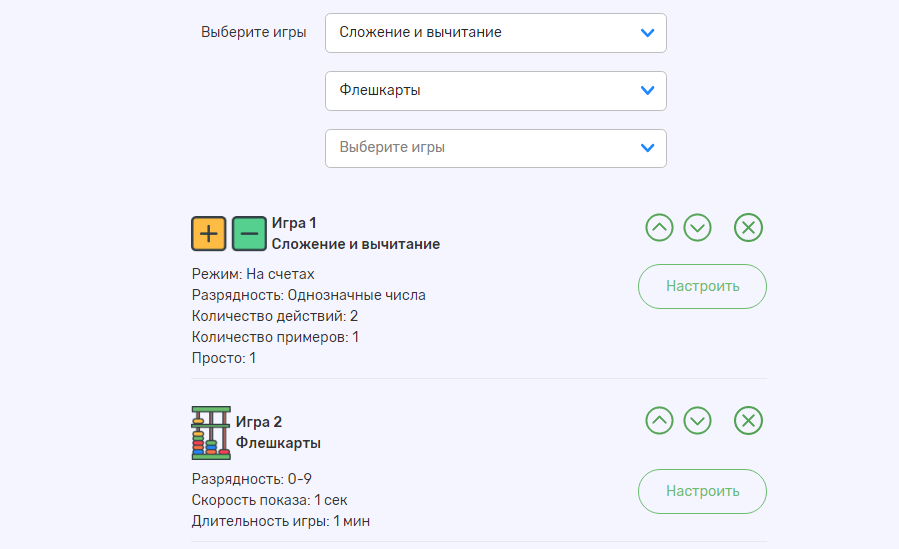Click 'Количество действий: 2' text
The width and height of the screenshot is (899, 549).
click(x=275, y=316)
